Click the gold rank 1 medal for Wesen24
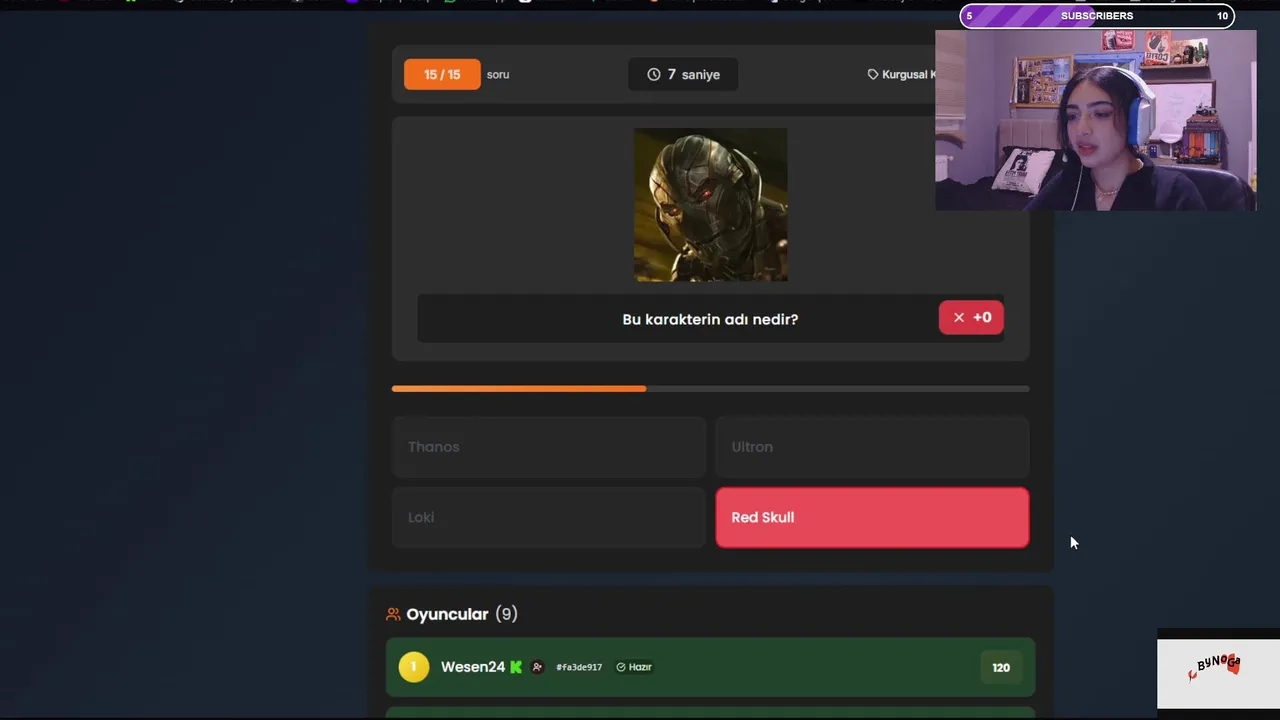This screenshot has width=1280, height=720. point(414,667)
